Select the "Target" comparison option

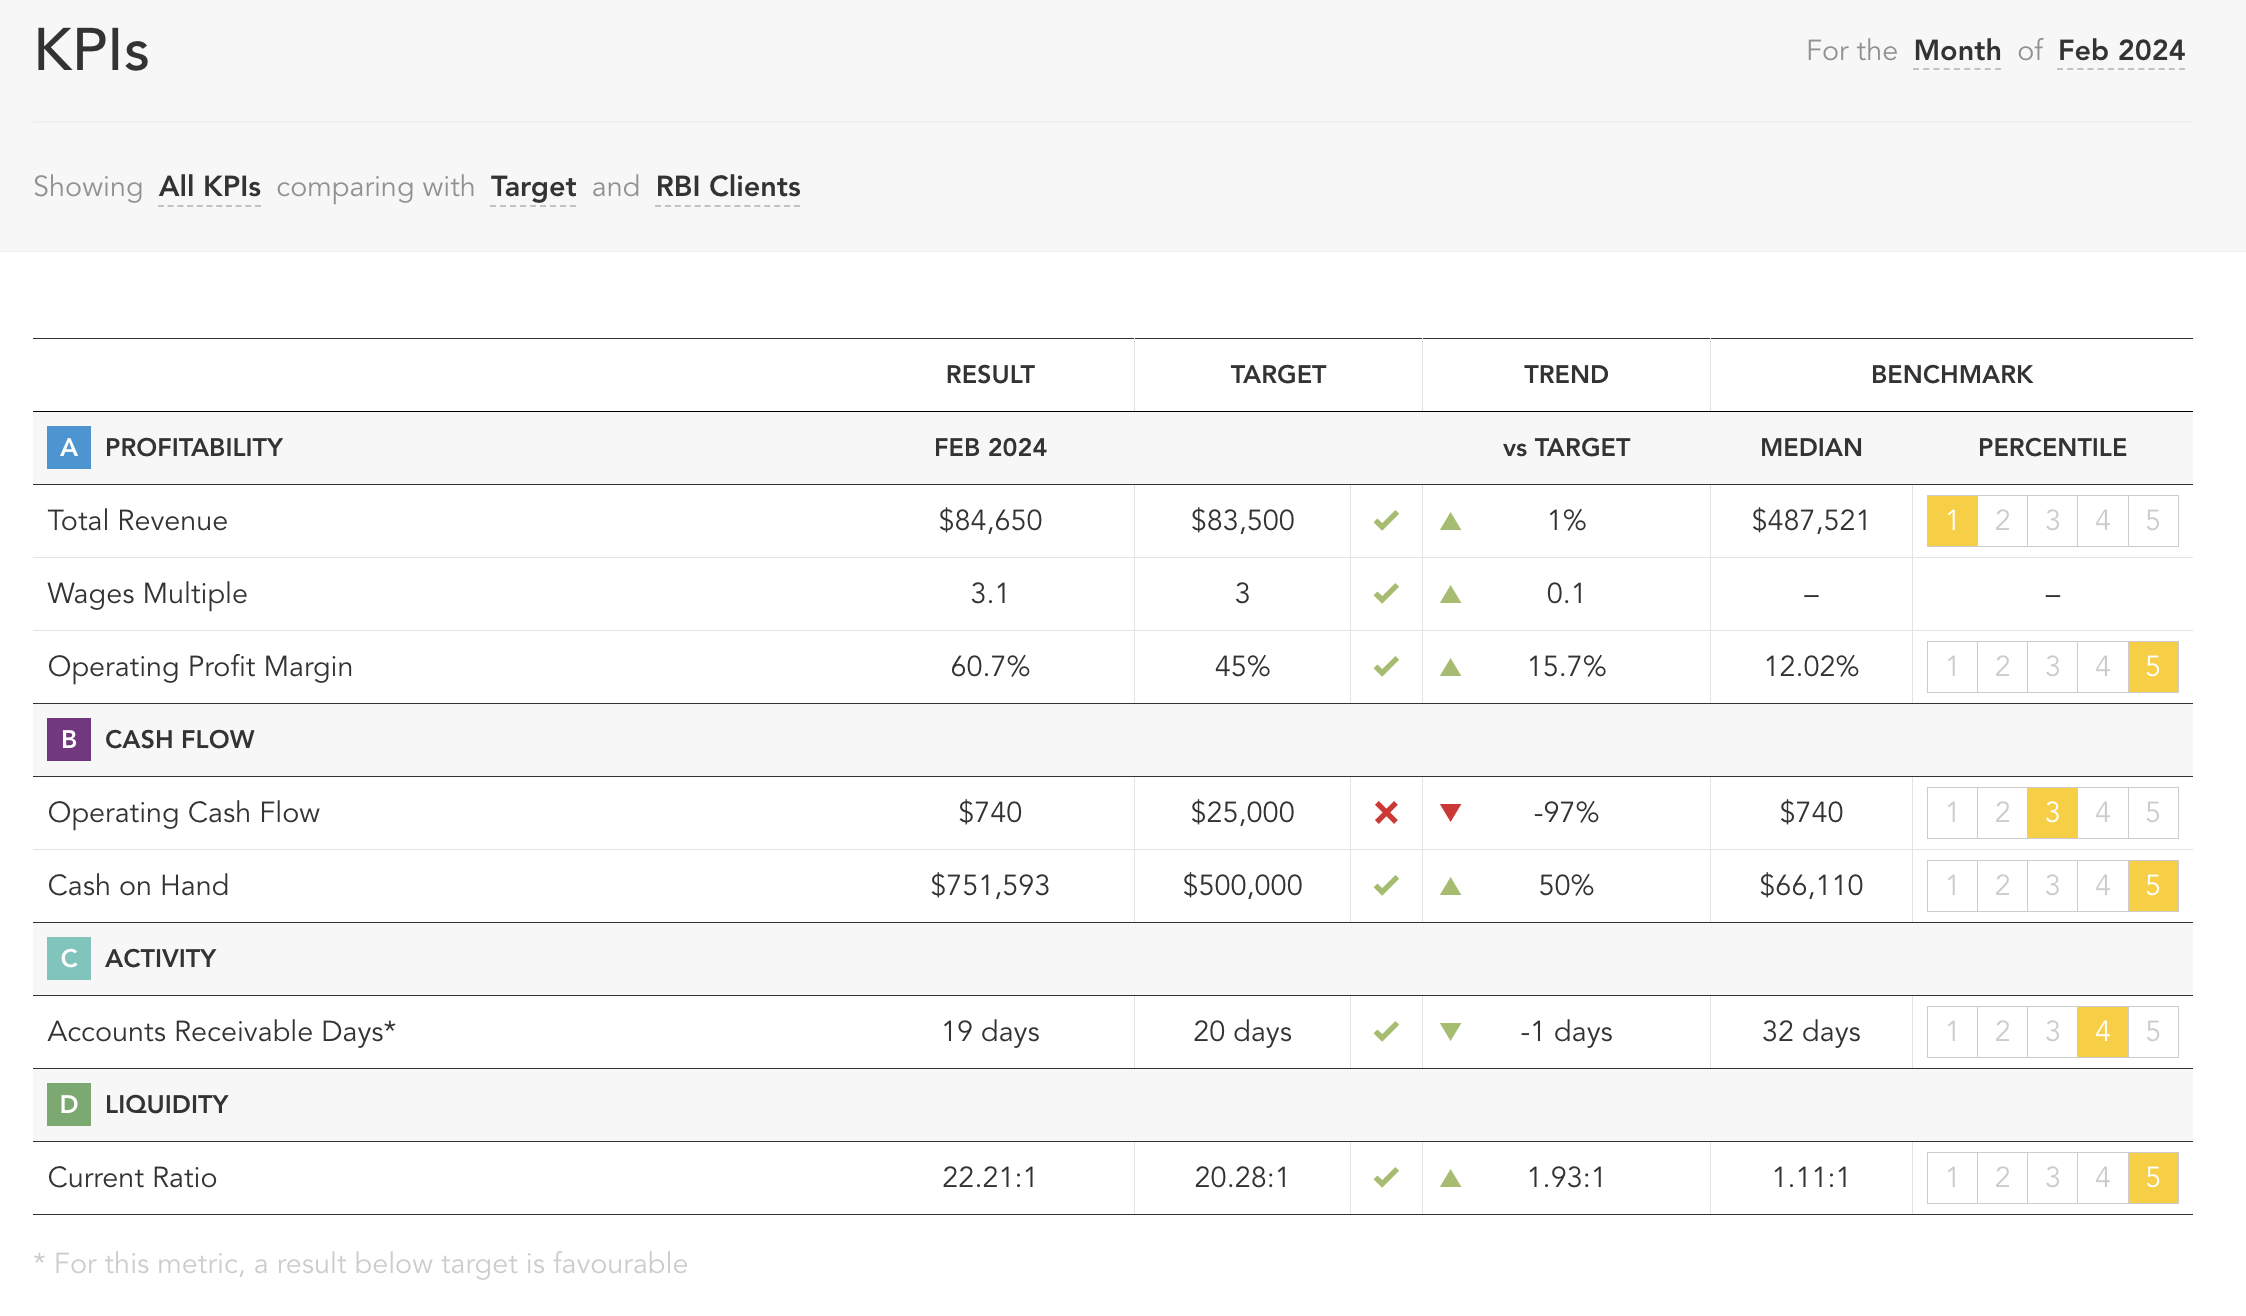click(x=533, y=186)
